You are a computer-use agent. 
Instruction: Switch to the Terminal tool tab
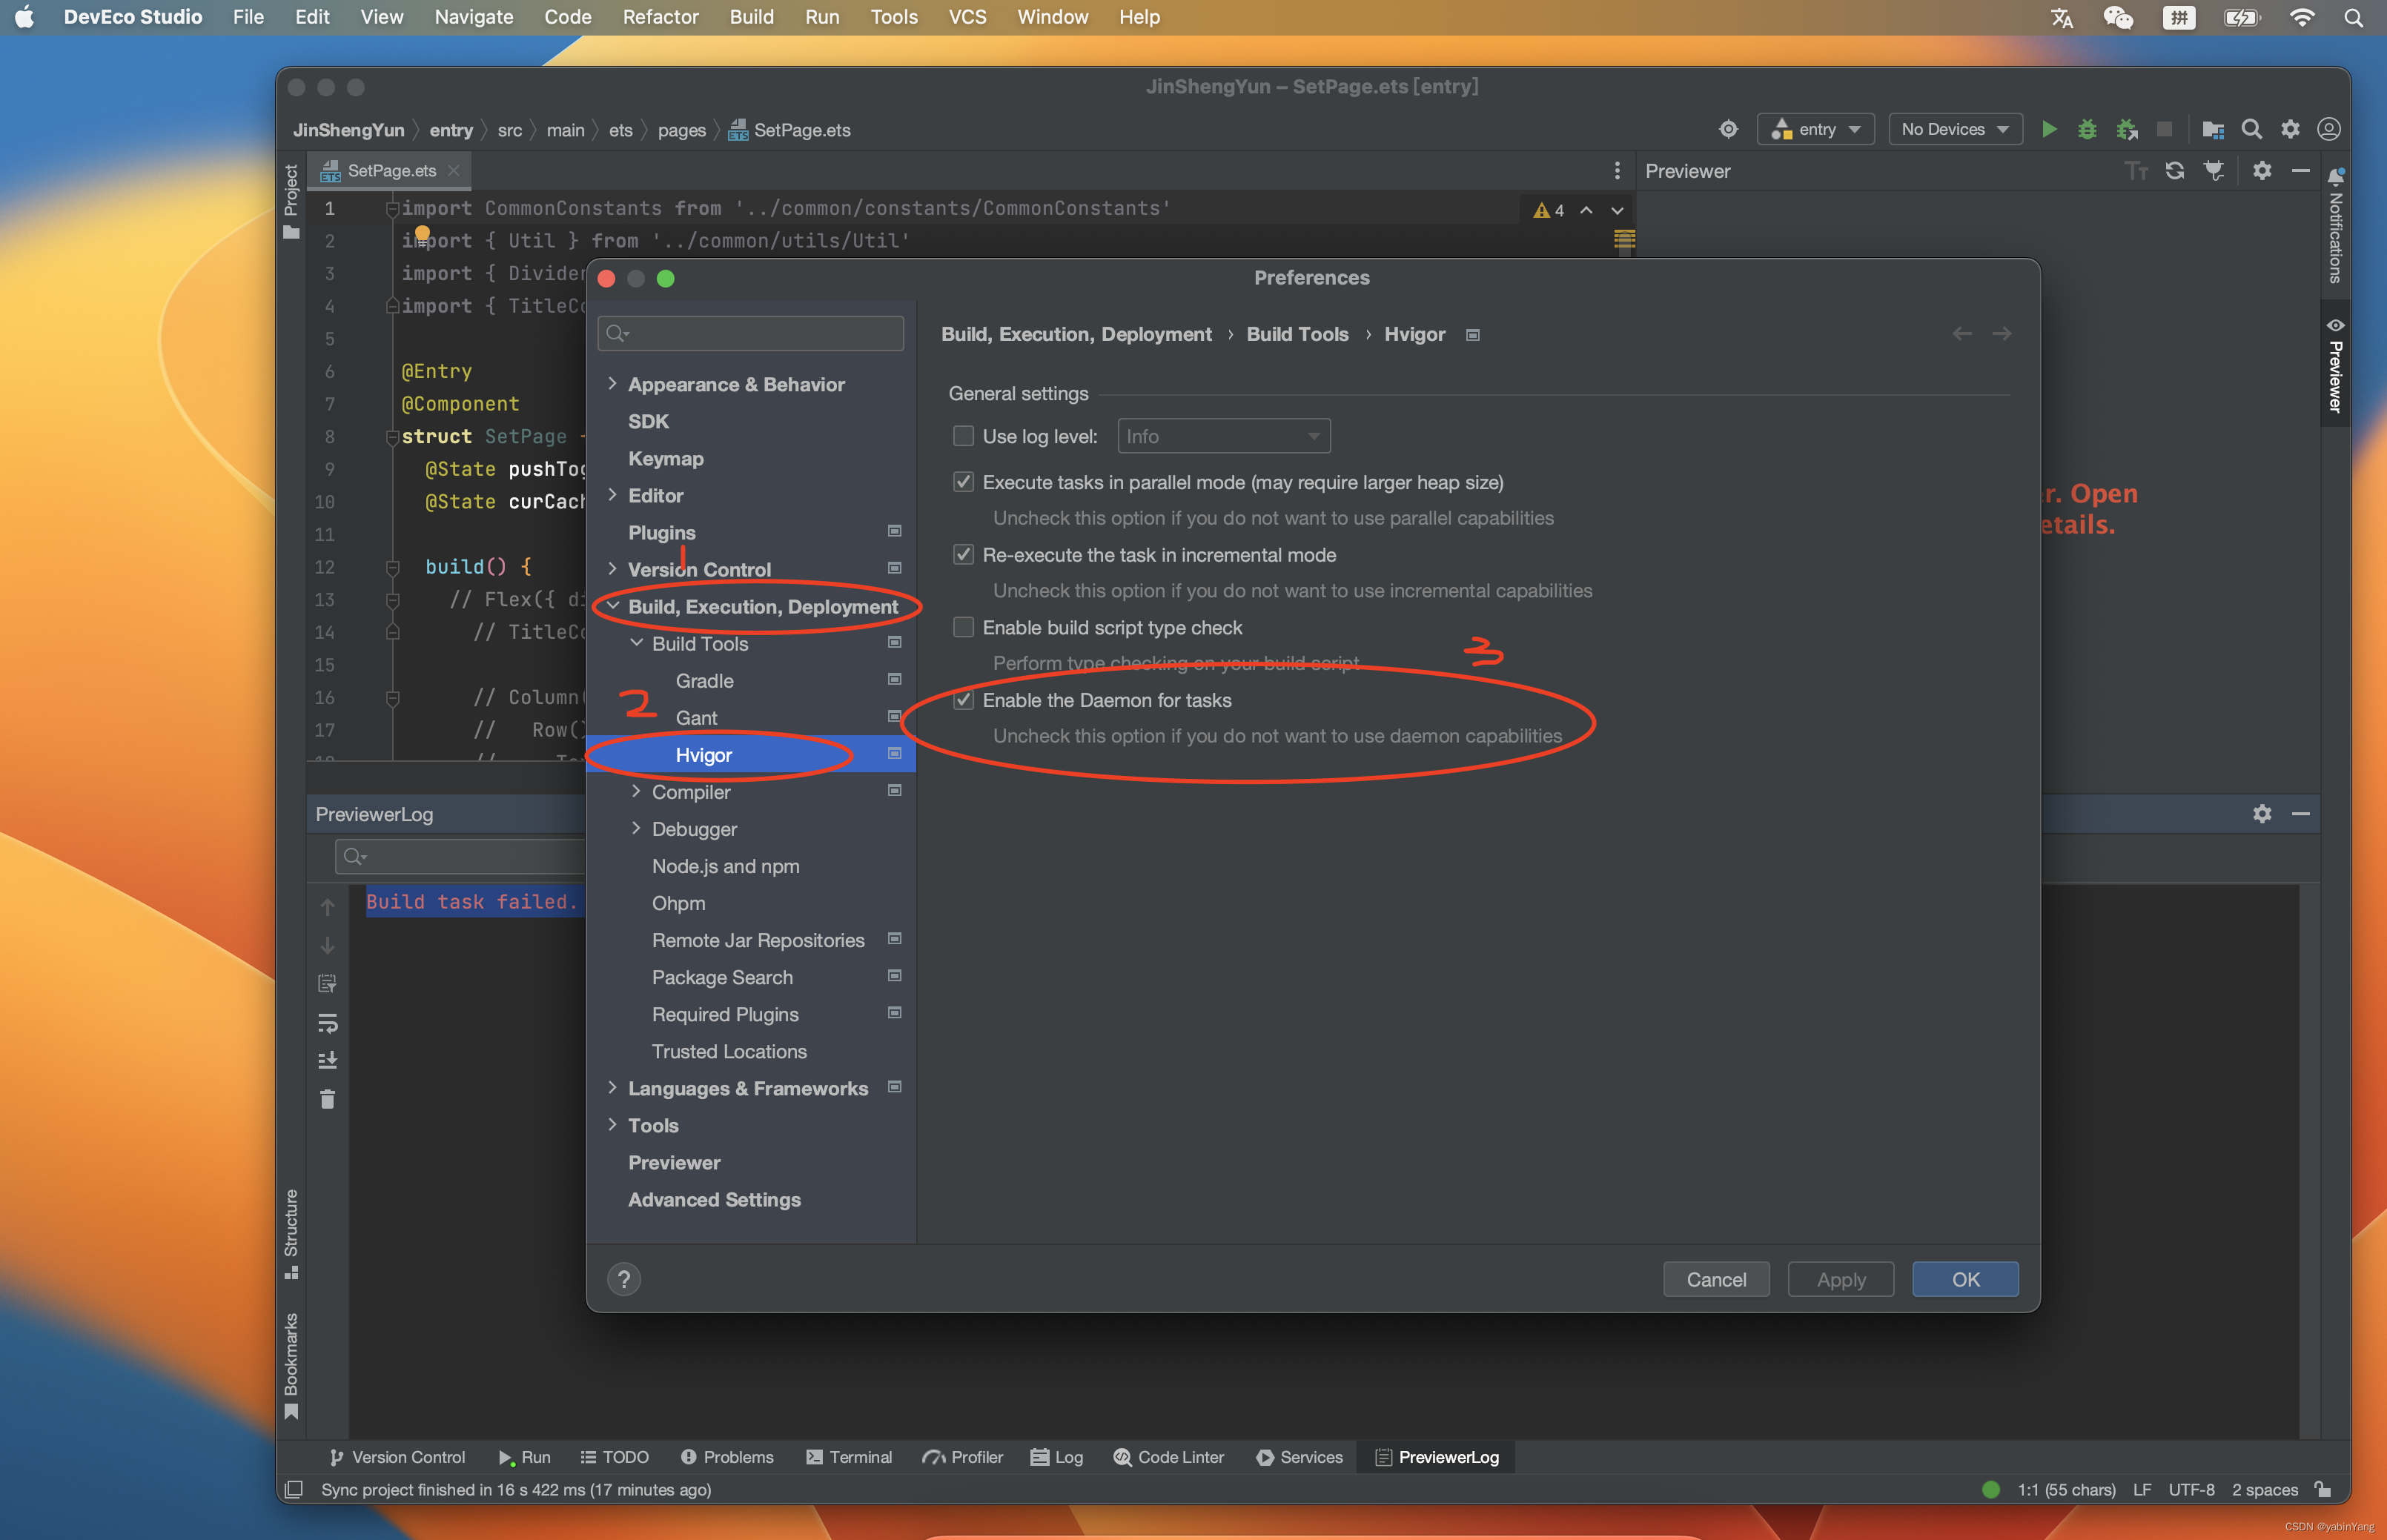(849, 1457)
